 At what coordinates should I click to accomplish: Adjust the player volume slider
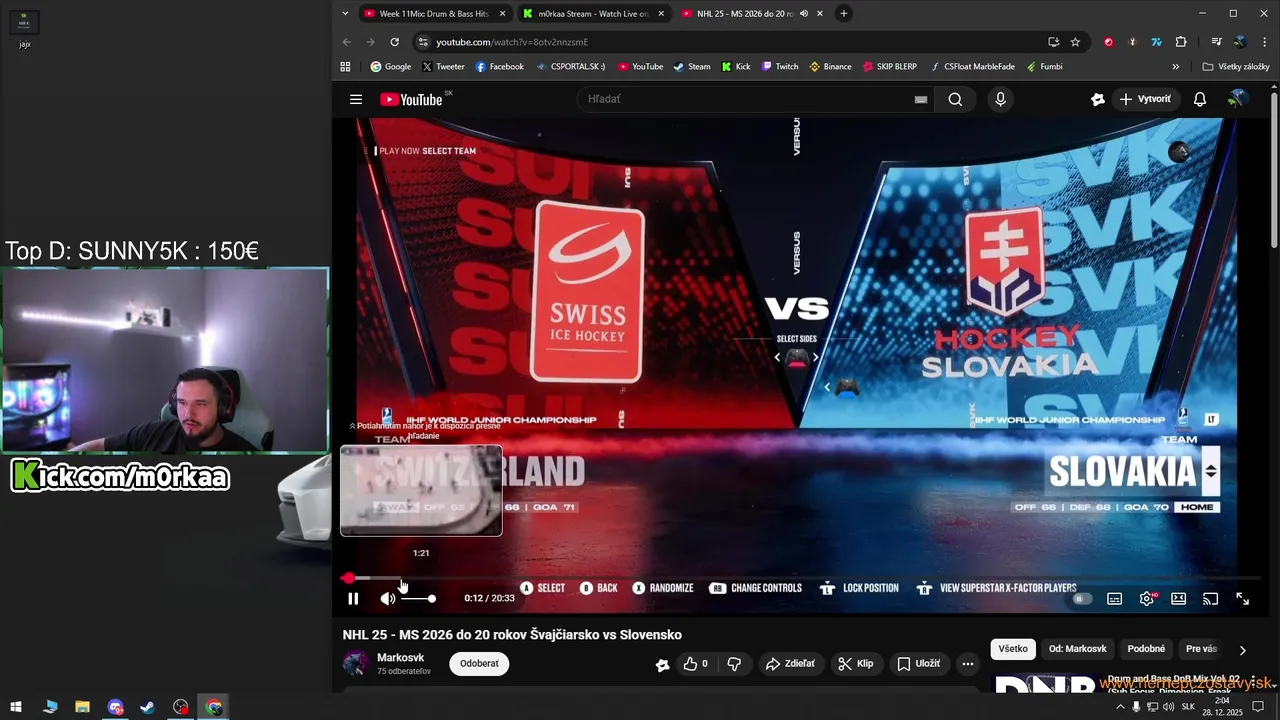coord(418,598)
